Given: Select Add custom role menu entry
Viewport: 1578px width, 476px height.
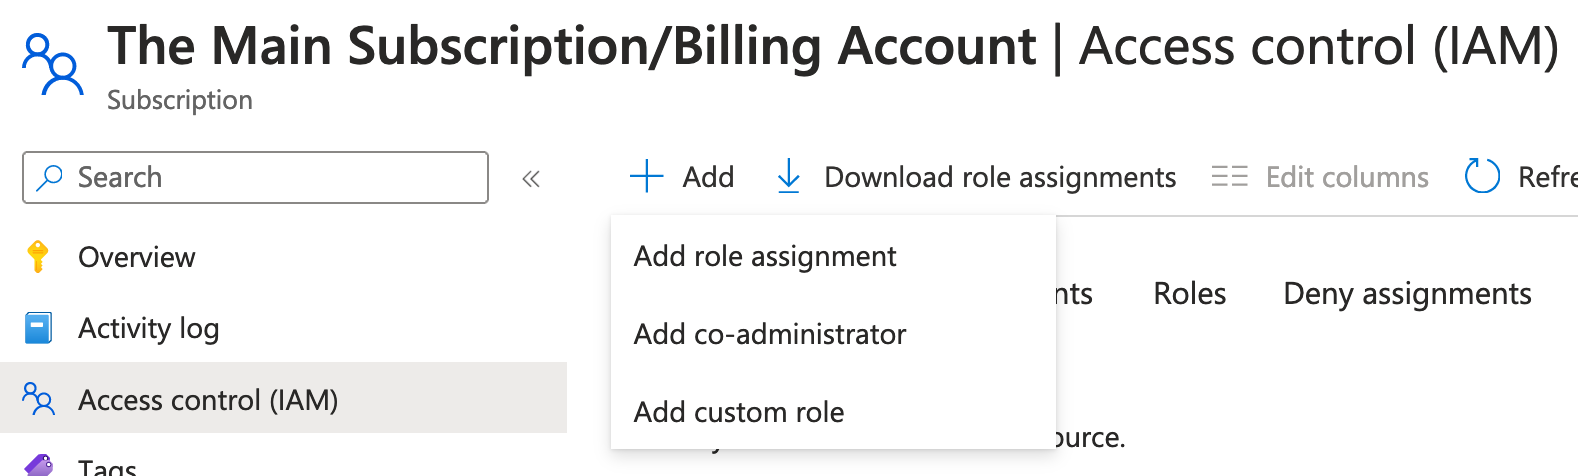Looking at the screenshot, I should [739, 412].
